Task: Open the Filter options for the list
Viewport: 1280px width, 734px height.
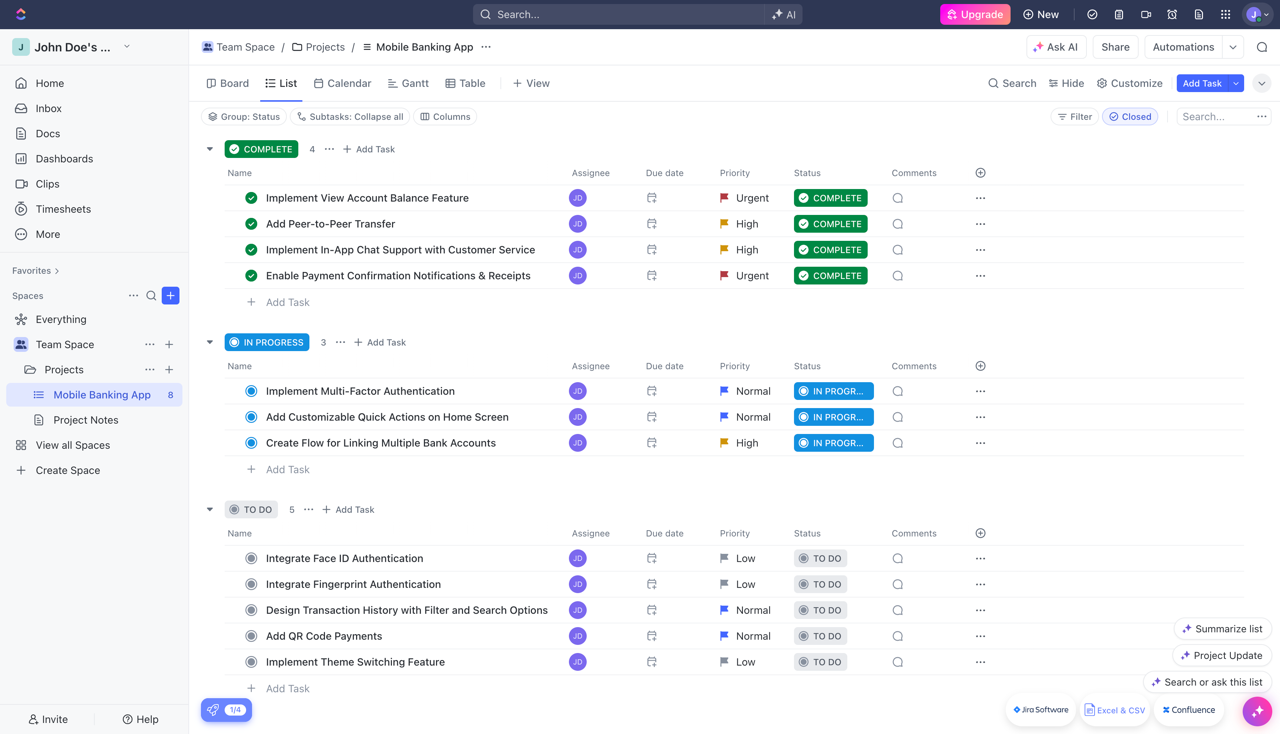Action: click(x=1074, y=116)
